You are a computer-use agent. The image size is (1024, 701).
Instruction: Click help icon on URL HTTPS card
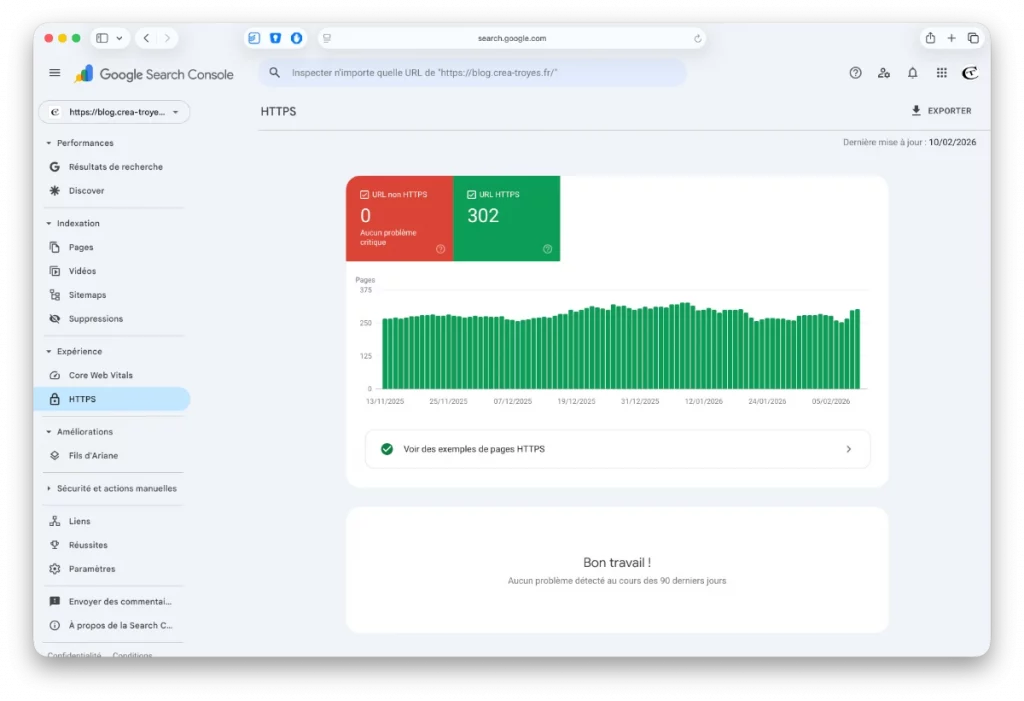tap(547, 249)
